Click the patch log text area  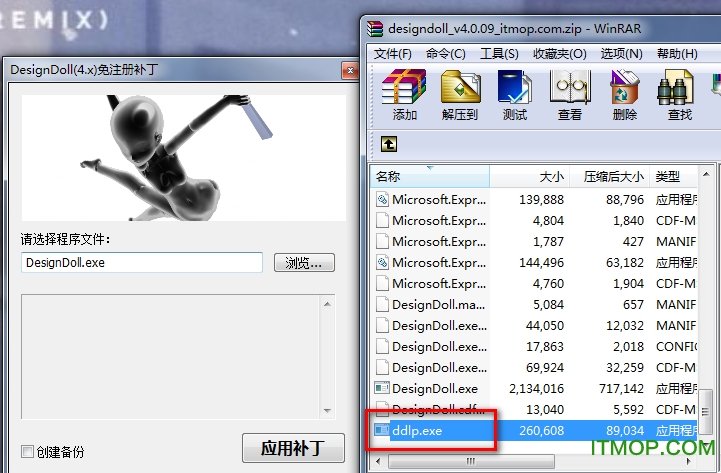[171, 357]
